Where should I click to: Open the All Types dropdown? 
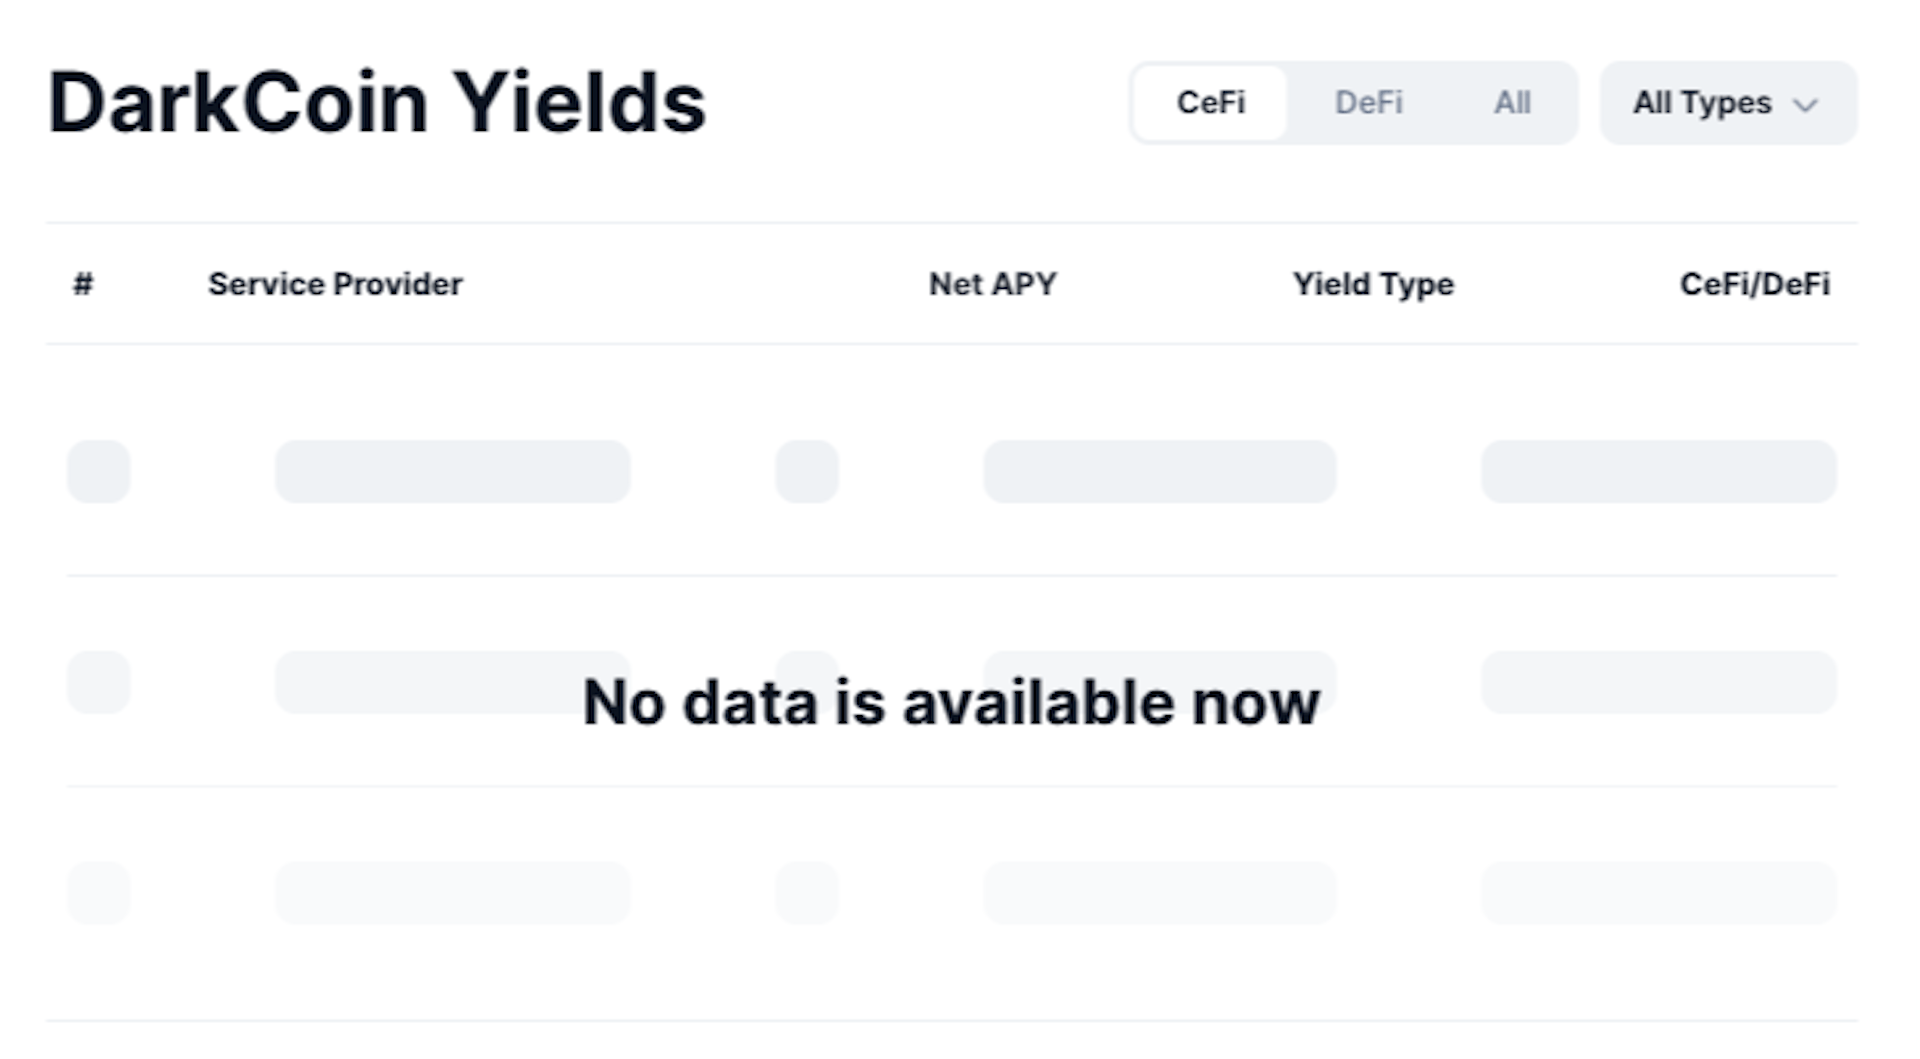click(x=1702, y=103)
